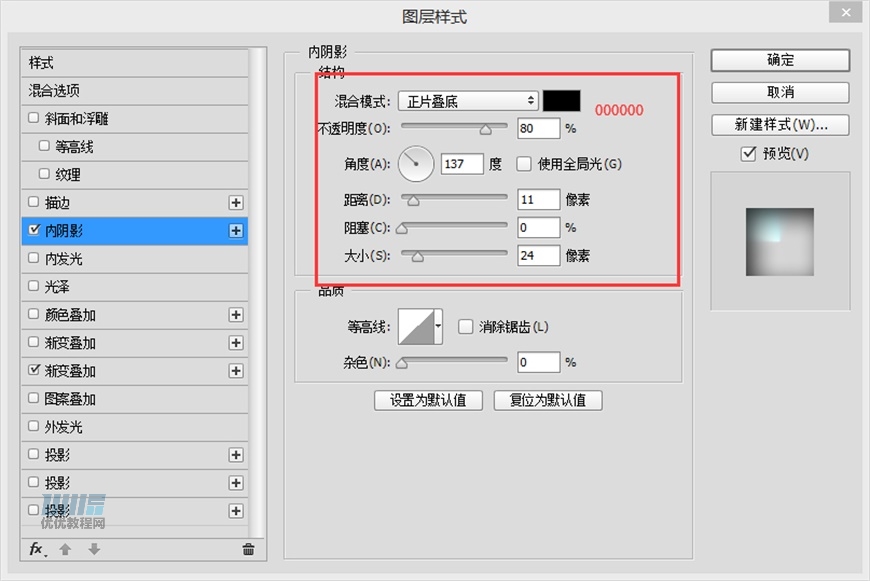This screenshot has width=870, height=581.
Task: Enable the 光泽 checkbox
Action: 33,286
